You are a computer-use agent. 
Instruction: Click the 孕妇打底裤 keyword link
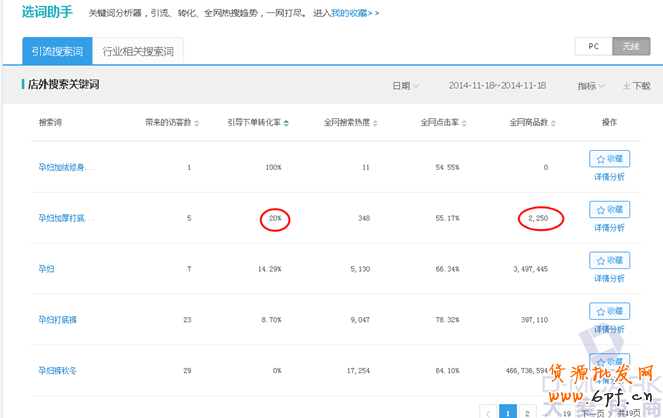coord(61,319)
